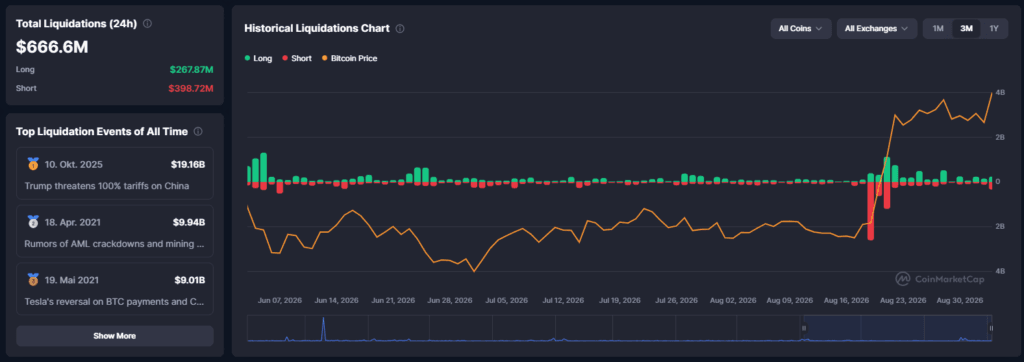Click gold medal icon for 10. Okt. 2025
The height and width of the screenshot is (362, 1024).
[x=33, y=164]
